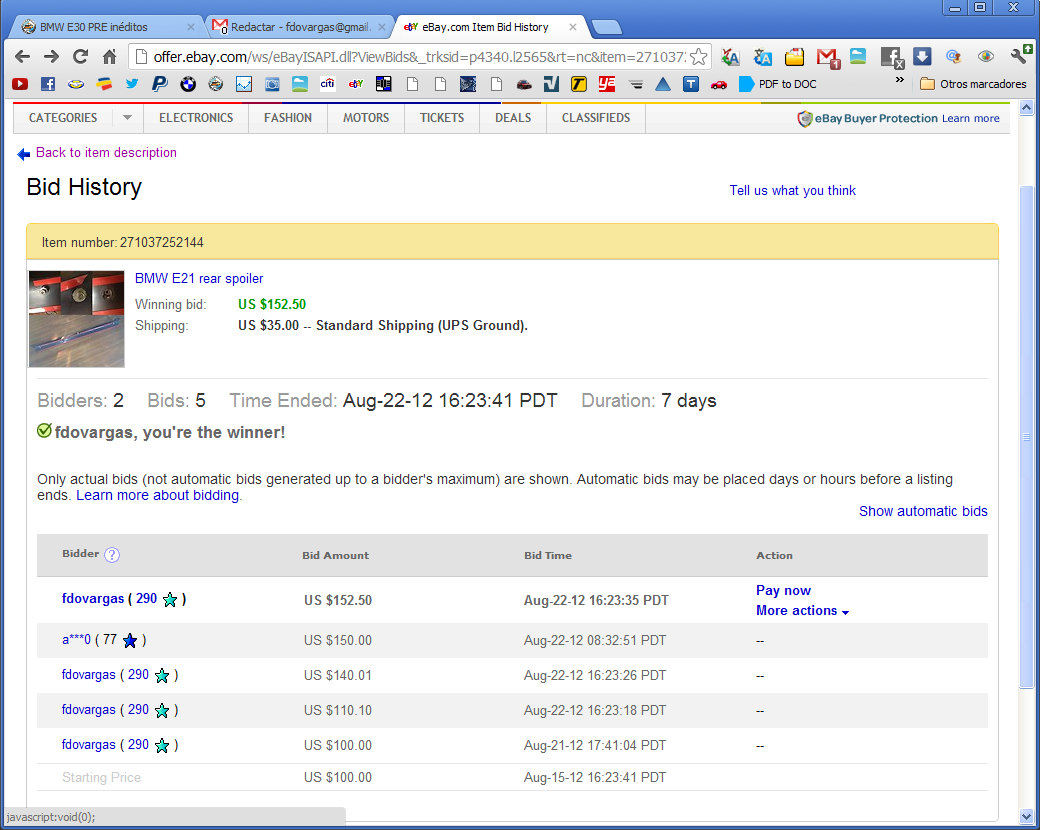Click Show automatic bids link

click(923, 511)
